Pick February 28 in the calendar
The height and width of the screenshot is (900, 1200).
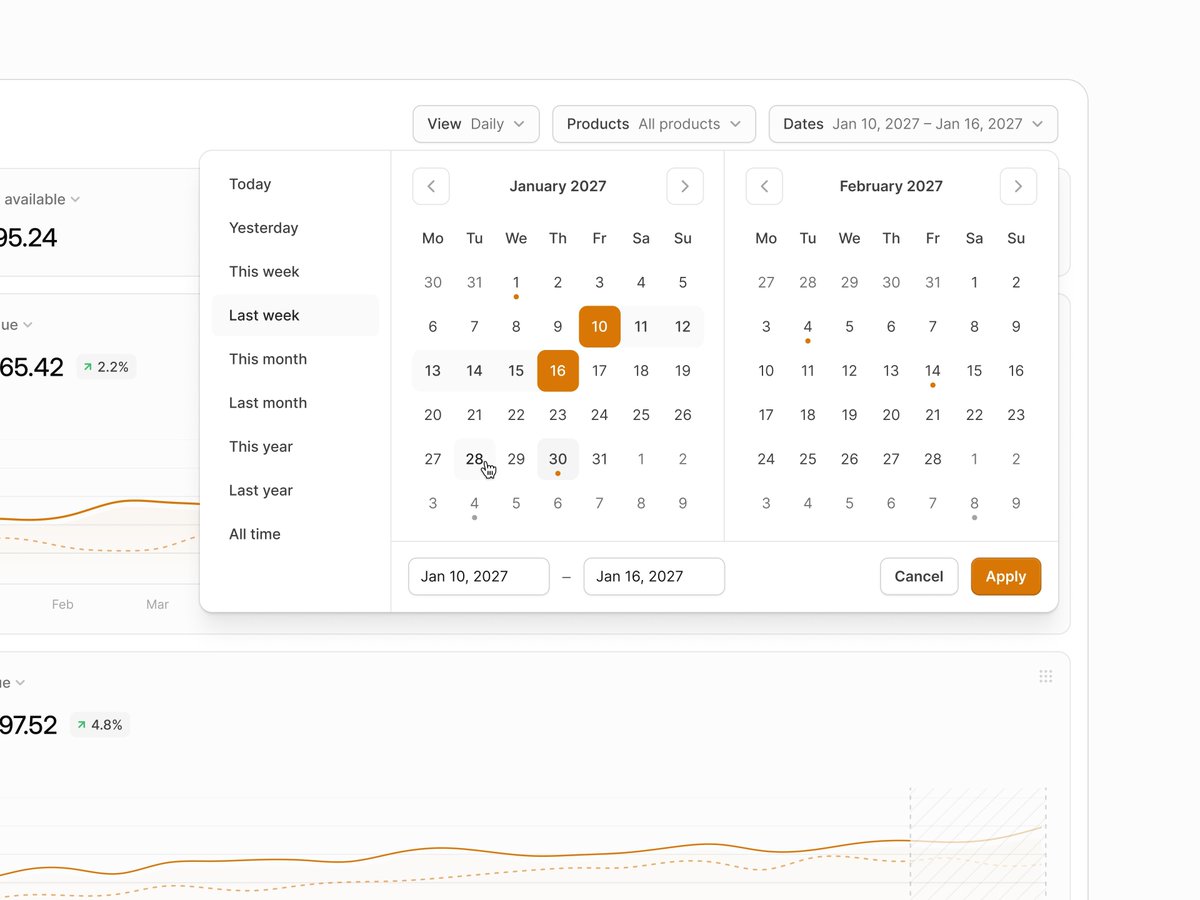pos(933,459)
